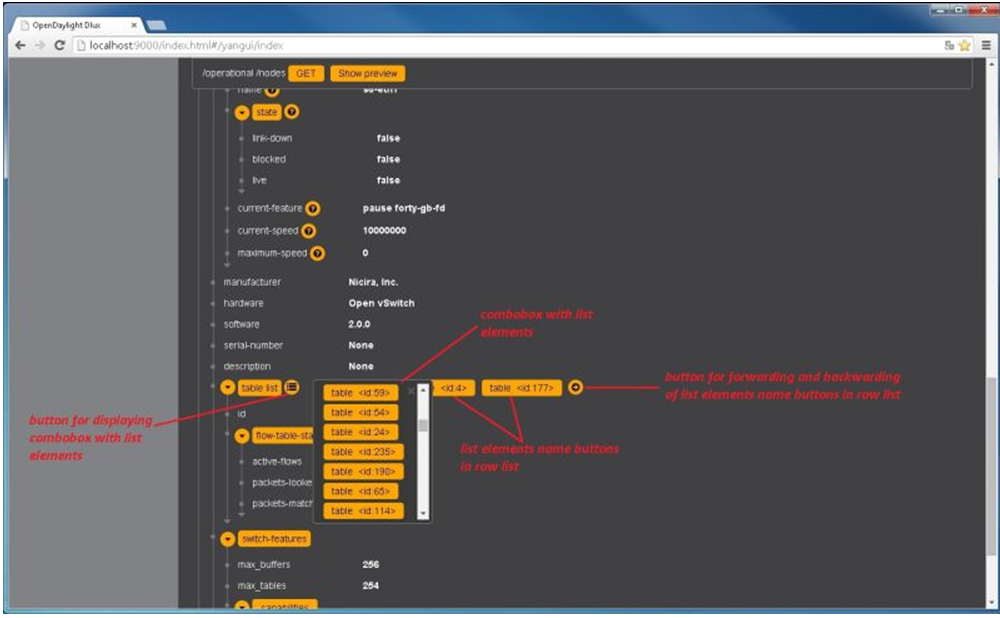The height and width of the screenshot is (618, 1000).
Task: Select table id:59 in the combobox
Action: coord(360,393)
